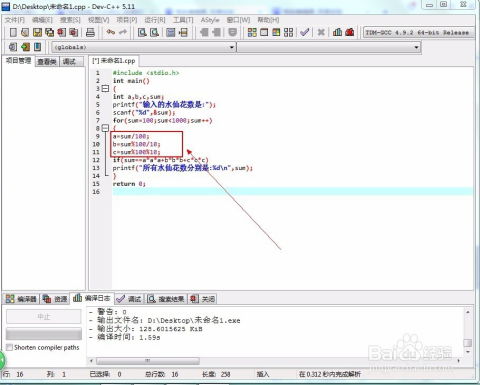480x385 pixels.
Task: Switch to the 调试 tab in bottom panel
Action: point(129,299)
